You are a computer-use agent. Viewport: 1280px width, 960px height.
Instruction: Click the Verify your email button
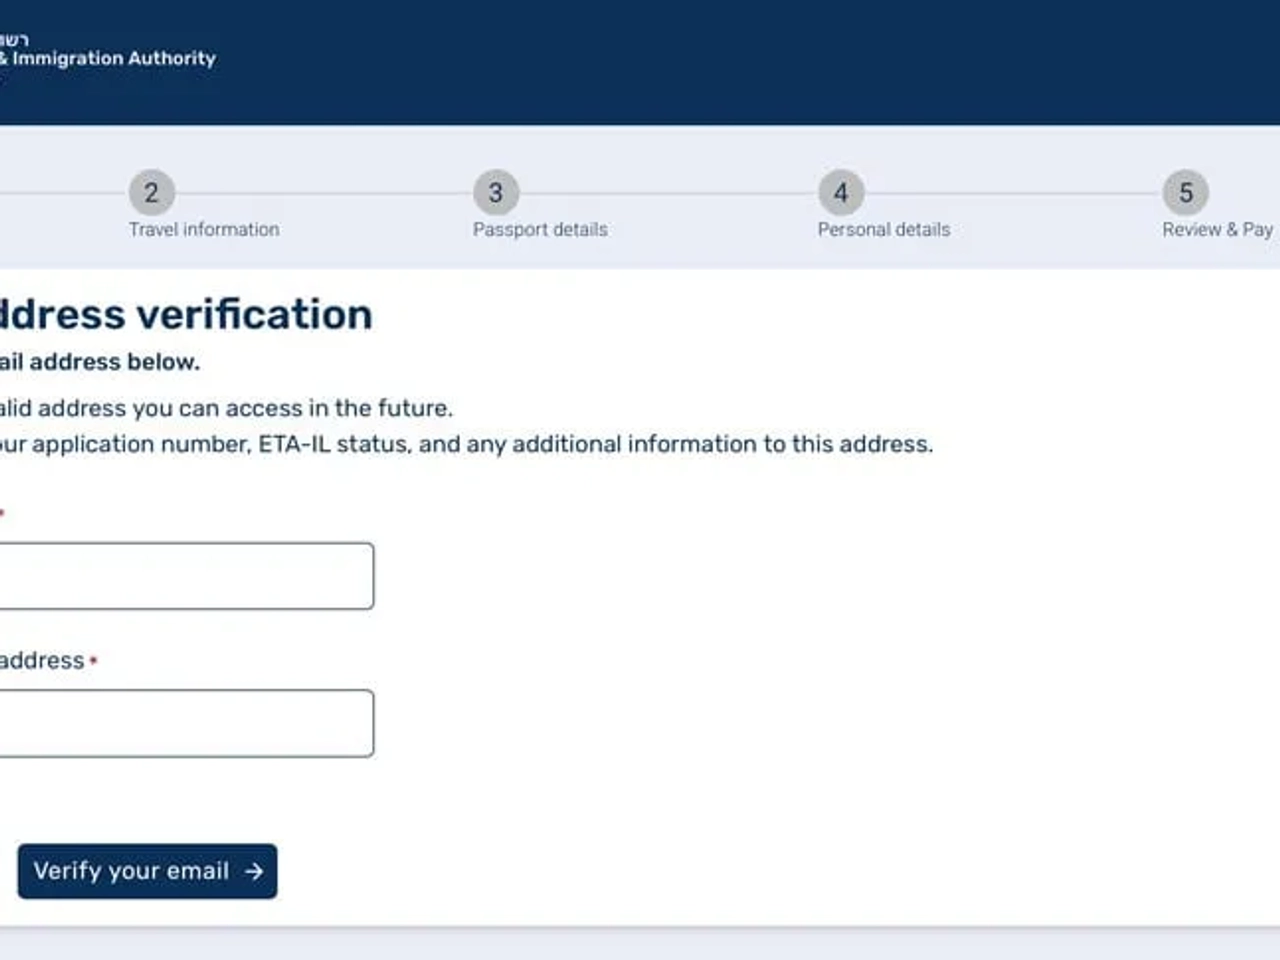coord(147,871)
